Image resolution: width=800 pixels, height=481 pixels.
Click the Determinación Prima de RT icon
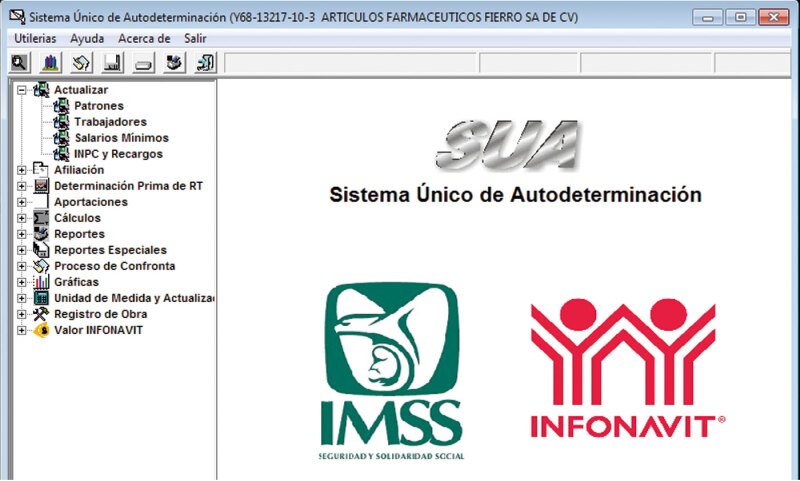pyautogui.click(x=41, y=186)
